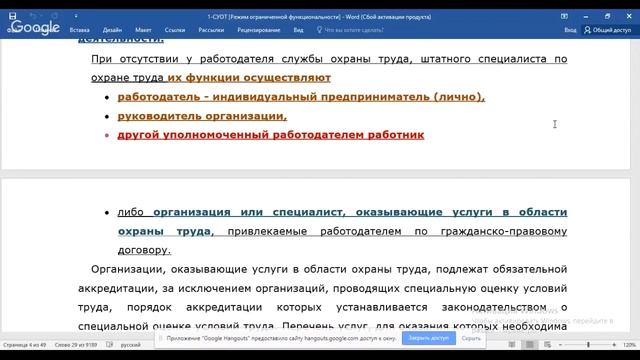Image resolution: width=640 pixels, height=360 pixels.
Task: Open the Ribbon Display Options icon
Action: pos(564,16)
